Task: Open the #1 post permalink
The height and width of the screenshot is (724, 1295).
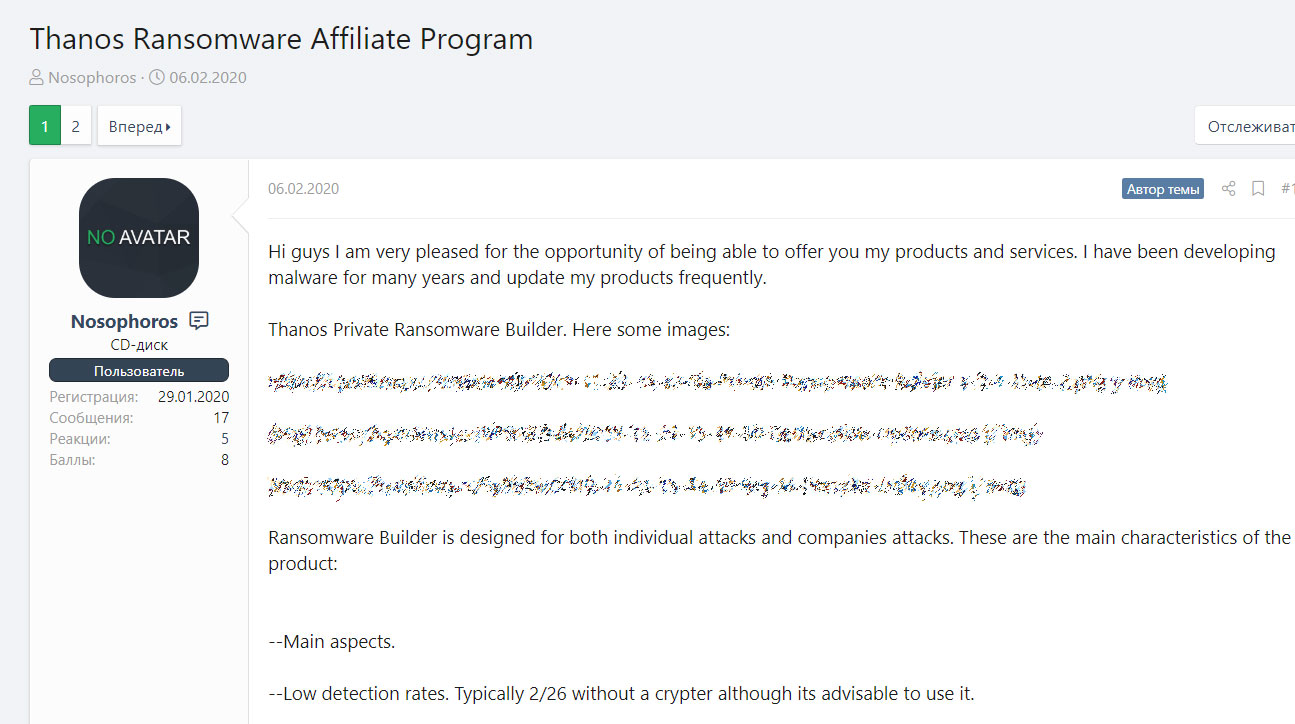Action: pos(1288,188)
